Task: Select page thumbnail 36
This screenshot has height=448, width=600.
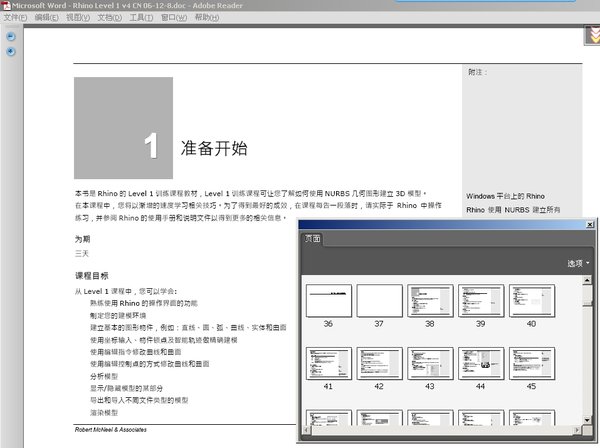Action: [329, 301]
